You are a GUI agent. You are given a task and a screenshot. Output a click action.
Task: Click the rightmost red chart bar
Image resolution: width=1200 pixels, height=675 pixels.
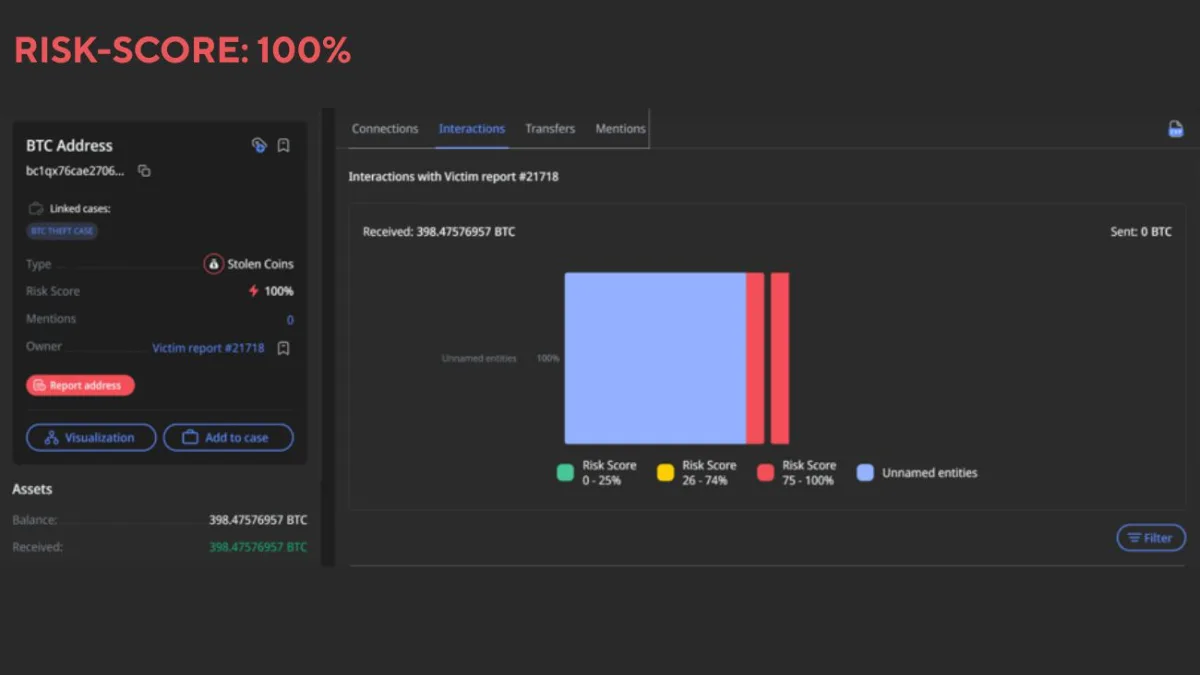780,358
